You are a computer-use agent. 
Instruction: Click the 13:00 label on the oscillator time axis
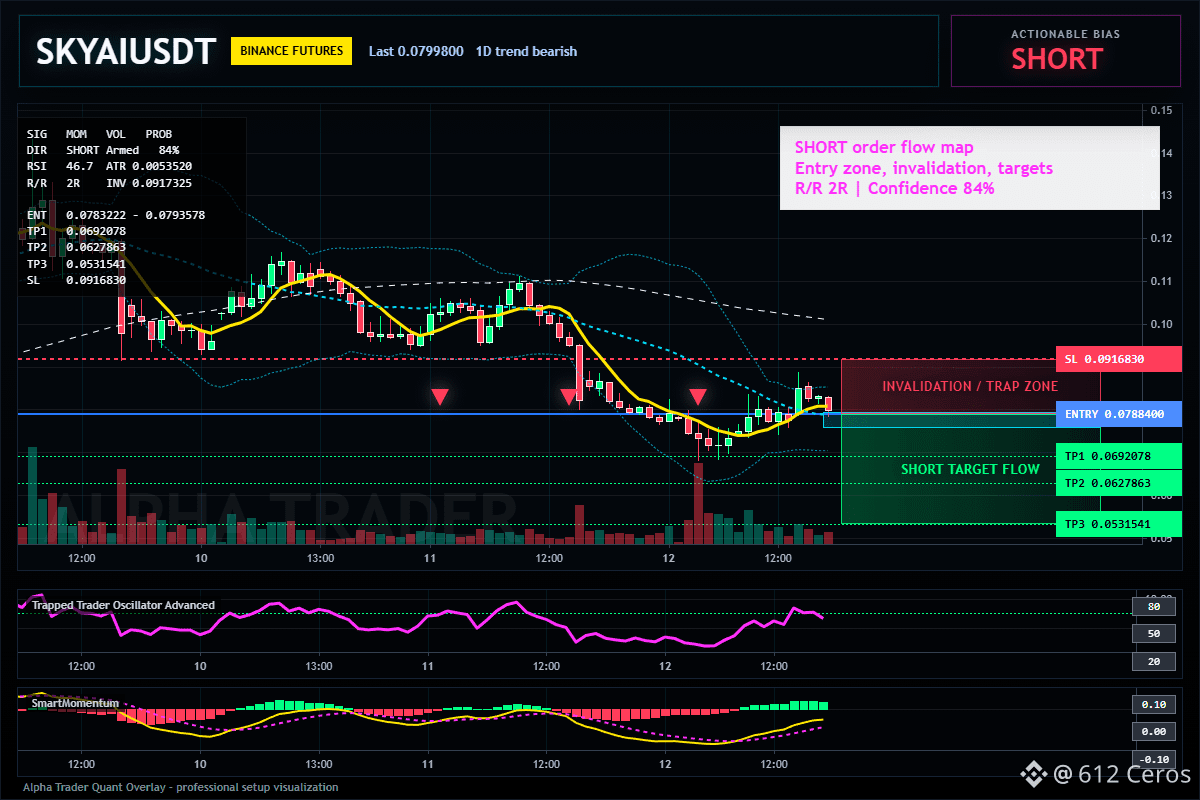point(319,666)
